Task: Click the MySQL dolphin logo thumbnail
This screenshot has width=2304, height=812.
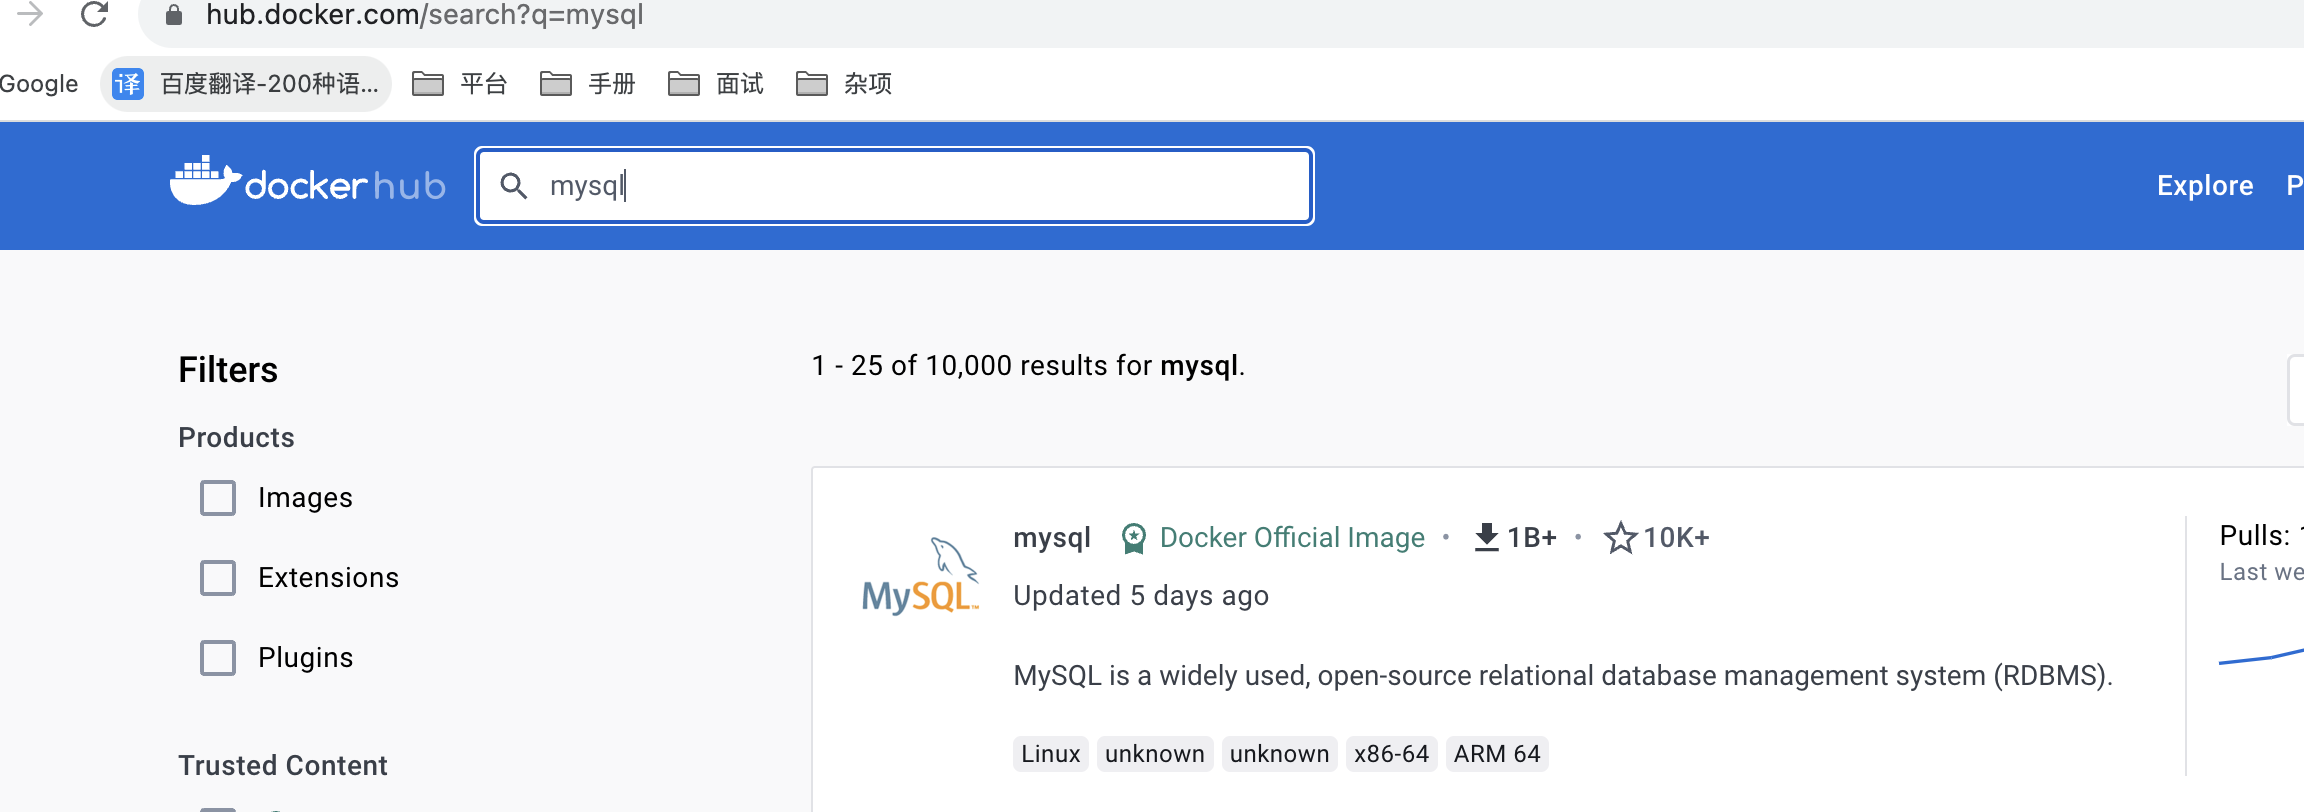Action: [920, 576]
